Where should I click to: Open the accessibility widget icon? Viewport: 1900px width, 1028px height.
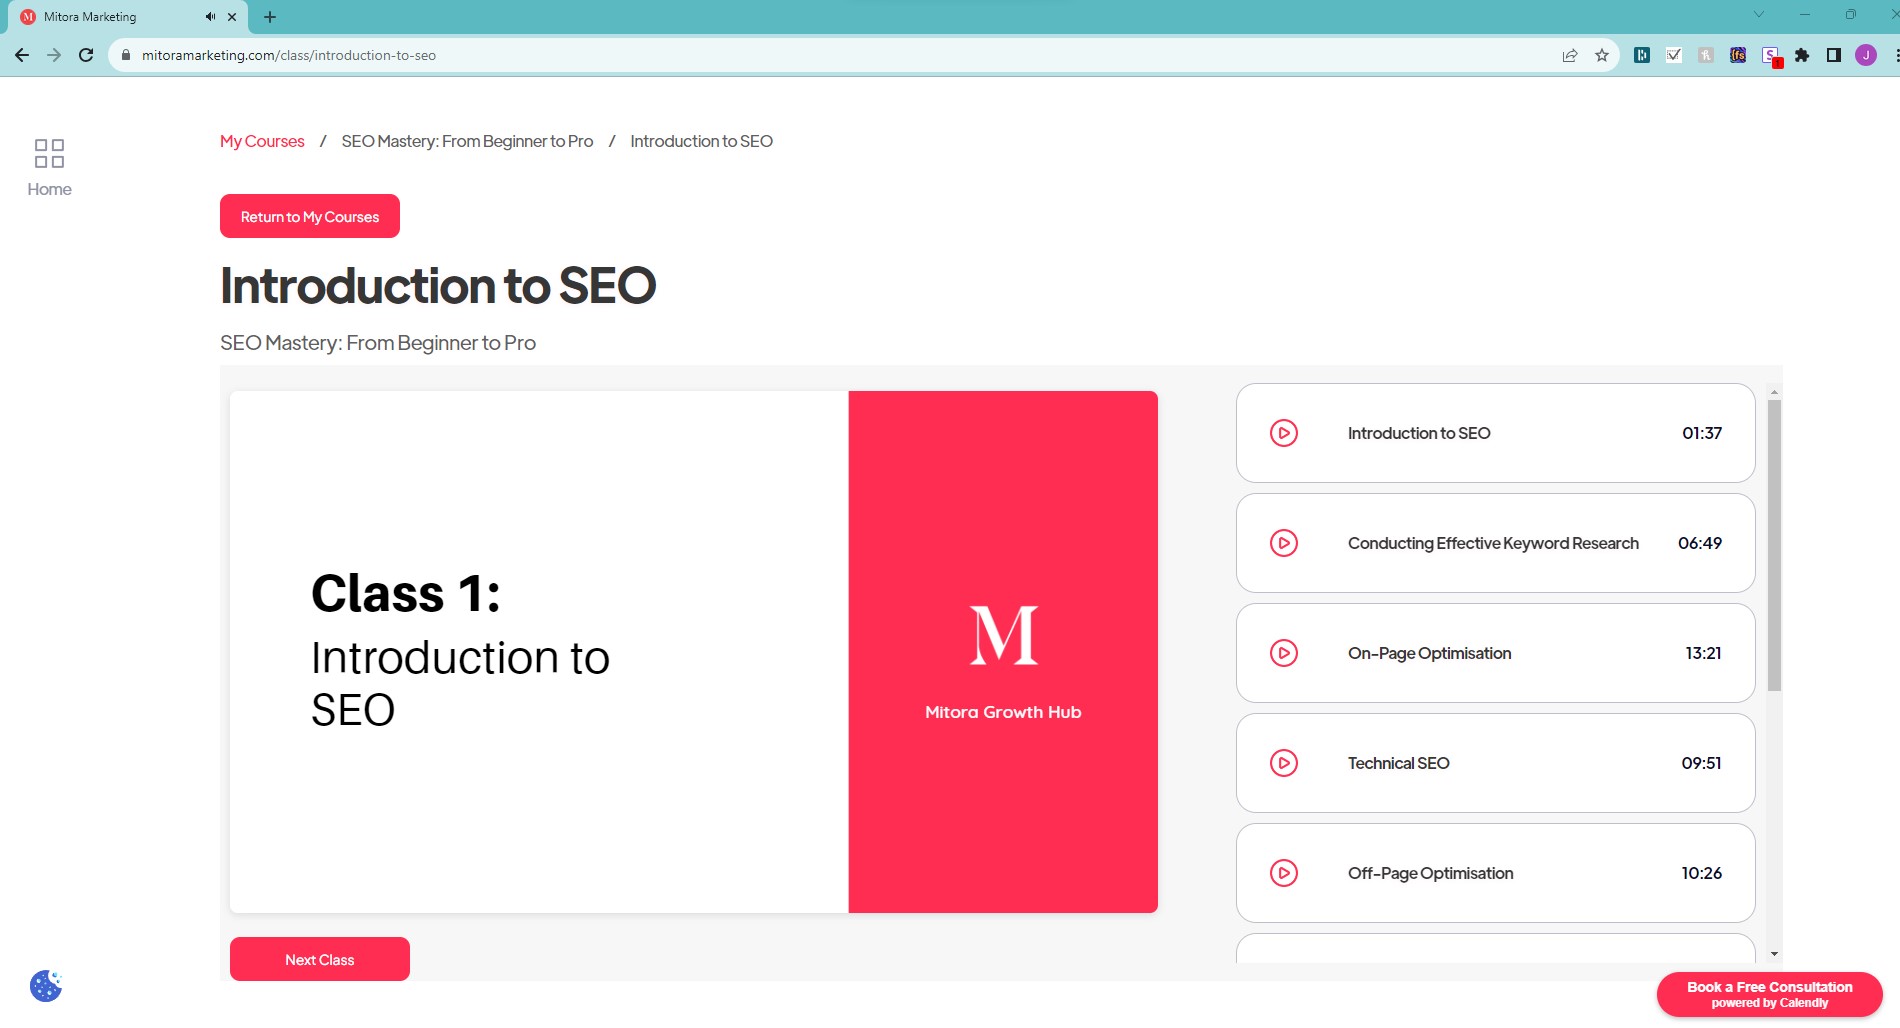click(44, 986)
